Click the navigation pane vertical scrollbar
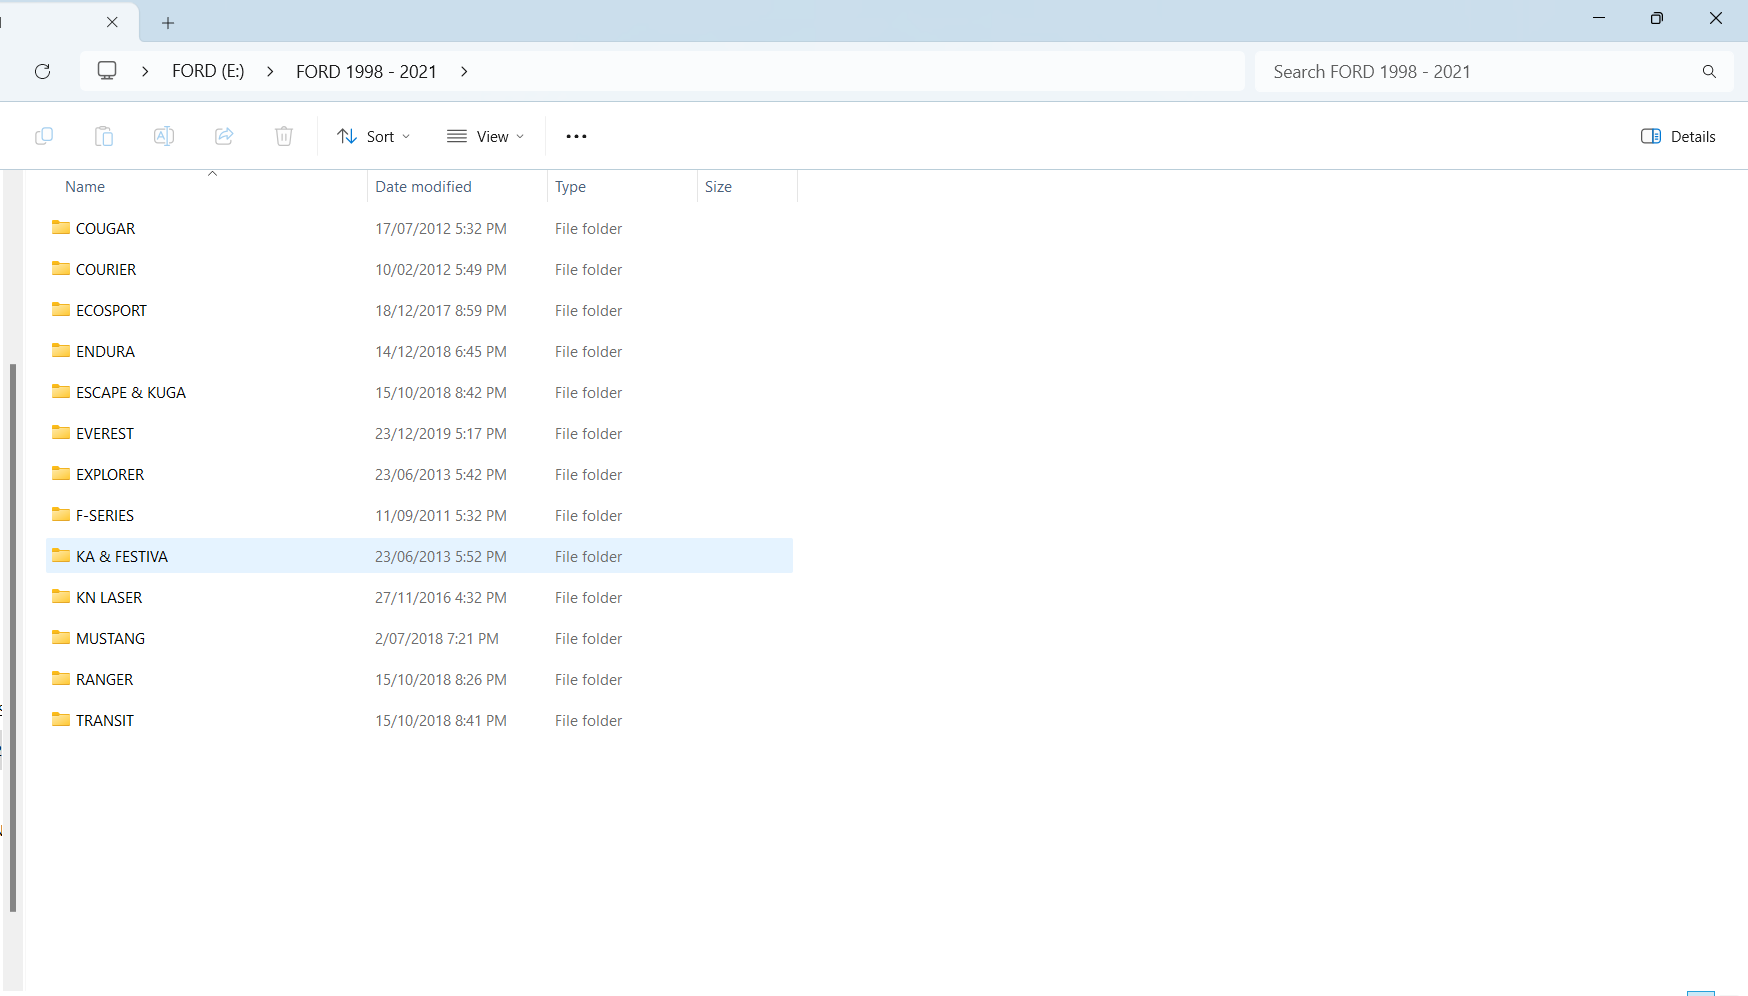This screenshot has width=1748, height=996. click(13, 638)
